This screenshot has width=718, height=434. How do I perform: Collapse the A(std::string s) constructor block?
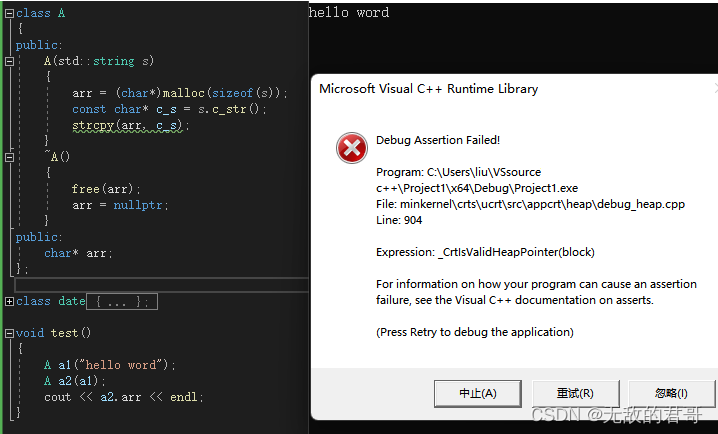[x=9, y=61]
